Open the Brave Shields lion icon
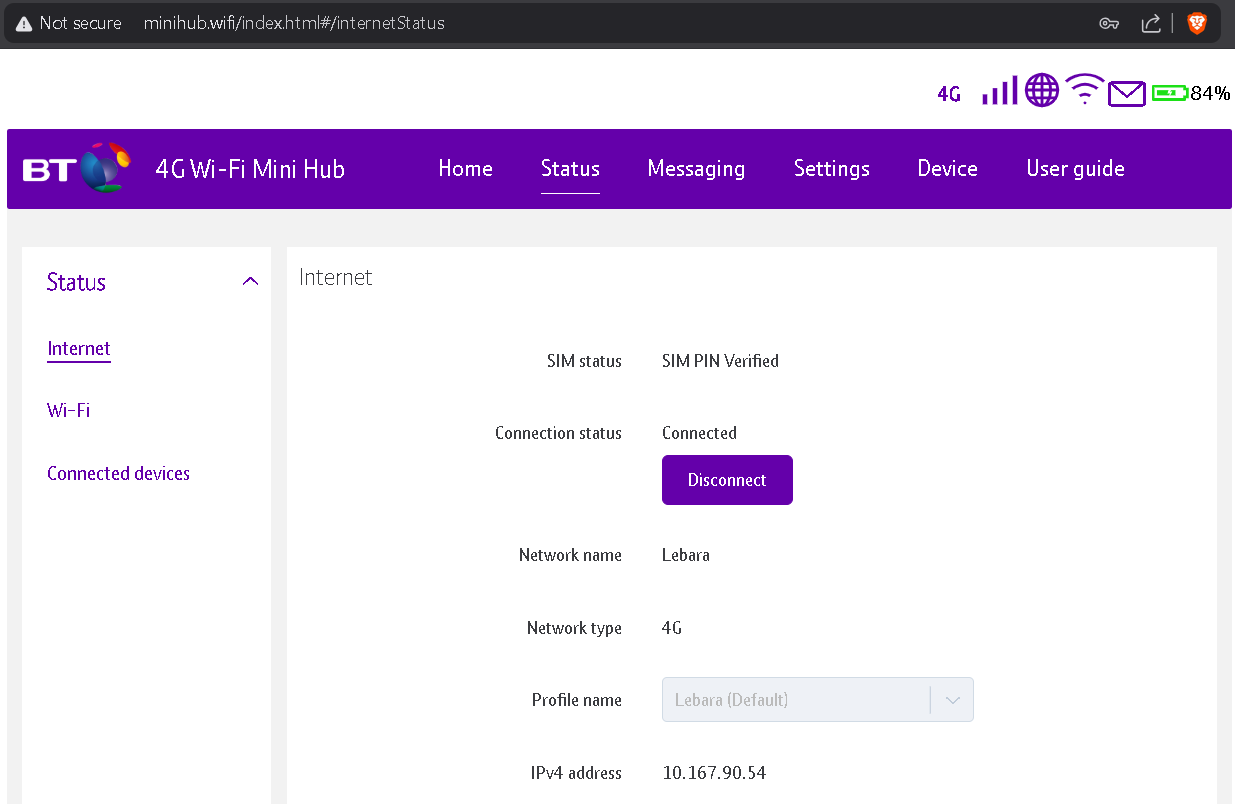Screen dimensions: 1235x804 click(1196, 23)
